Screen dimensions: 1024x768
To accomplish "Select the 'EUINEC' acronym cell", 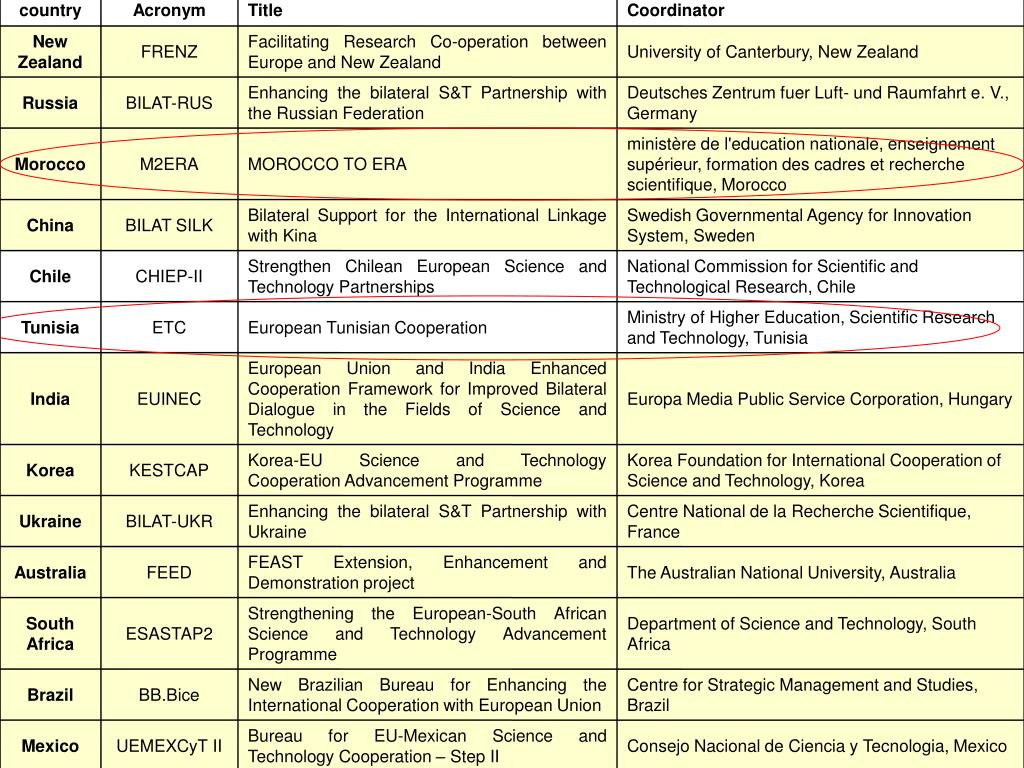I will click(x=169, y=399).
